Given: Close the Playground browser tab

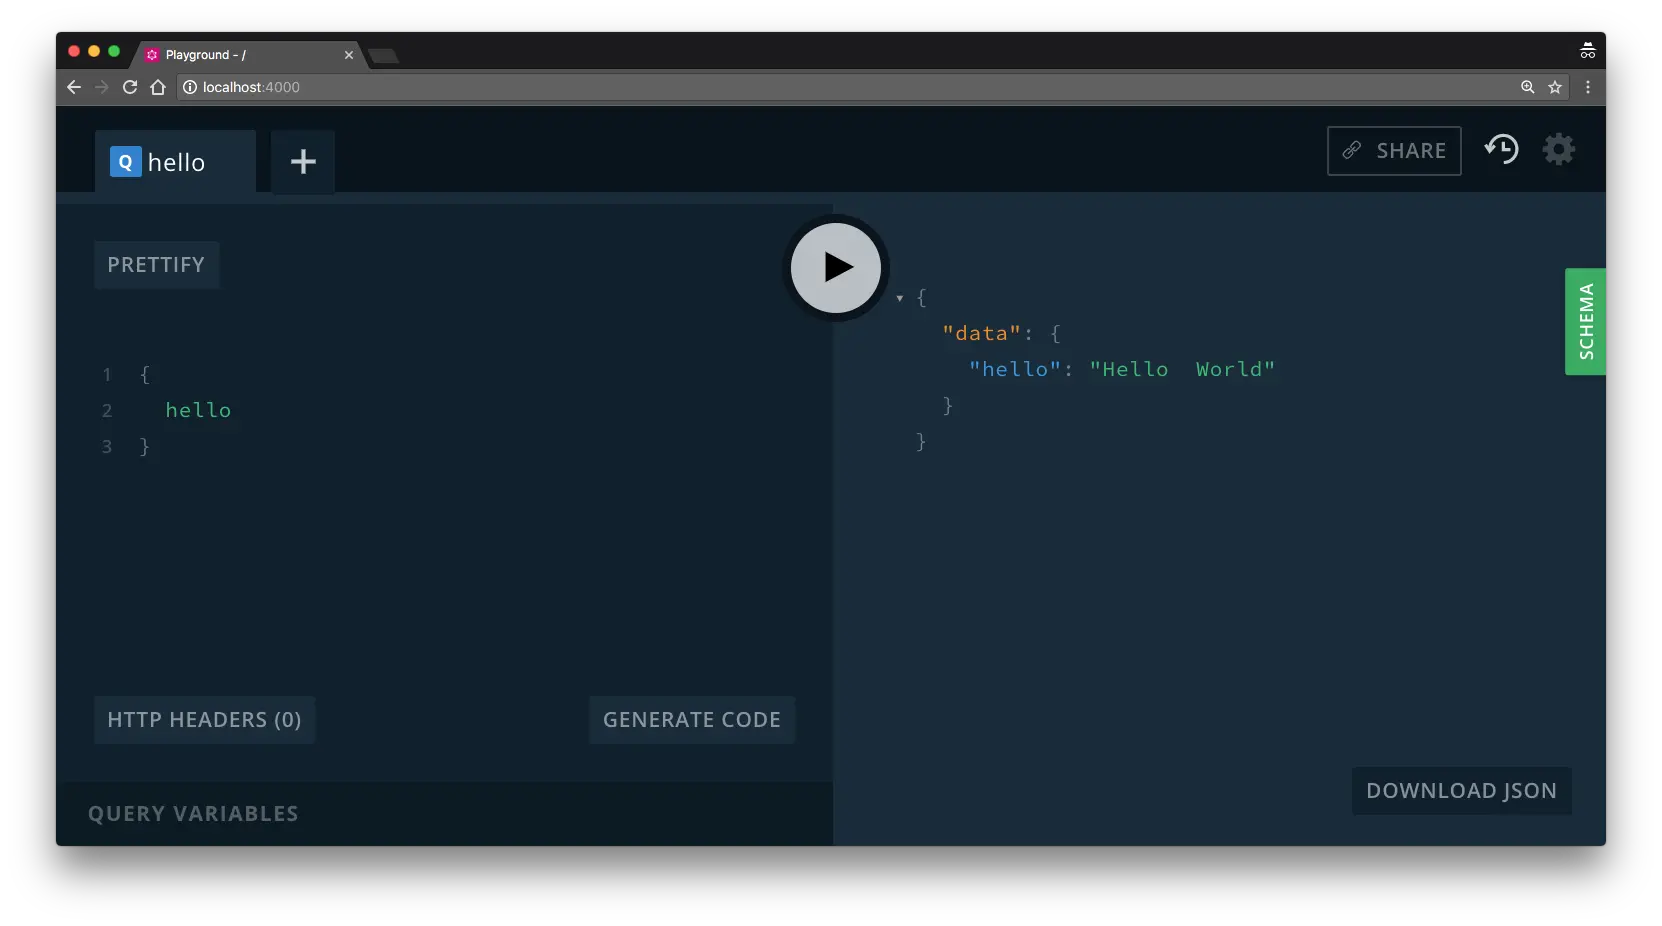Looking at the screenshot, I should click(x=349, y=55).
